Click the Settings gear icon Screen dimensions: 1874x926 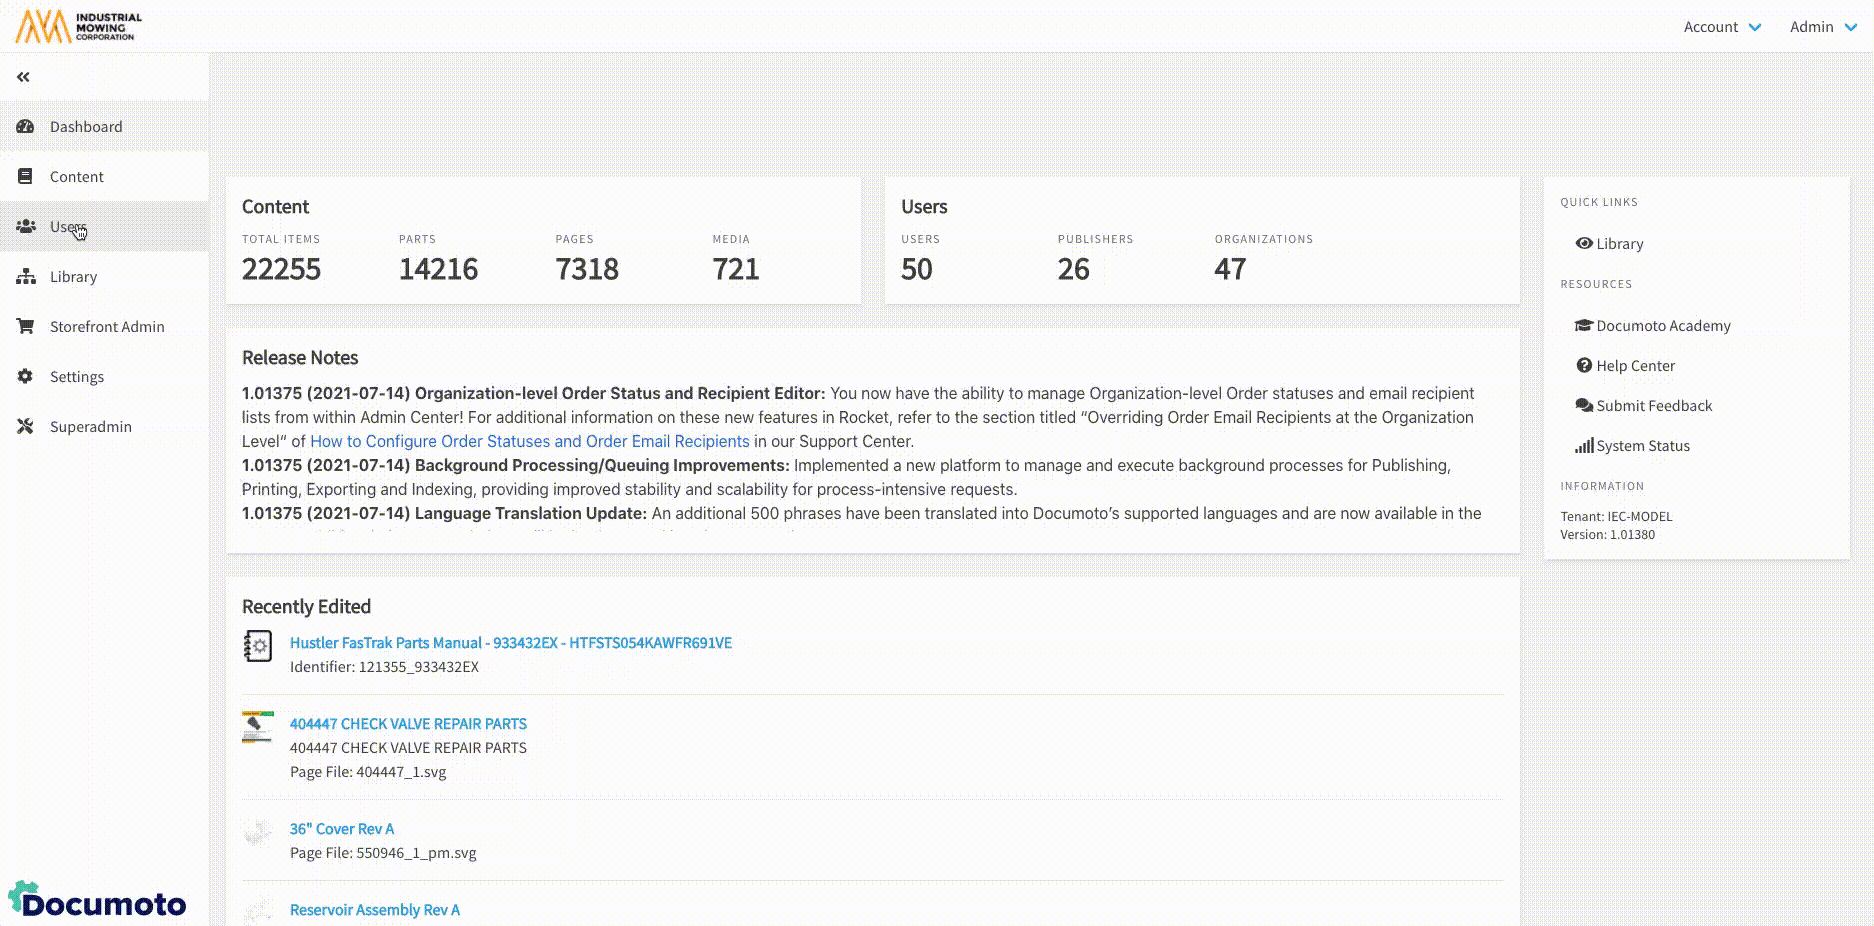[x=26, y=377]
